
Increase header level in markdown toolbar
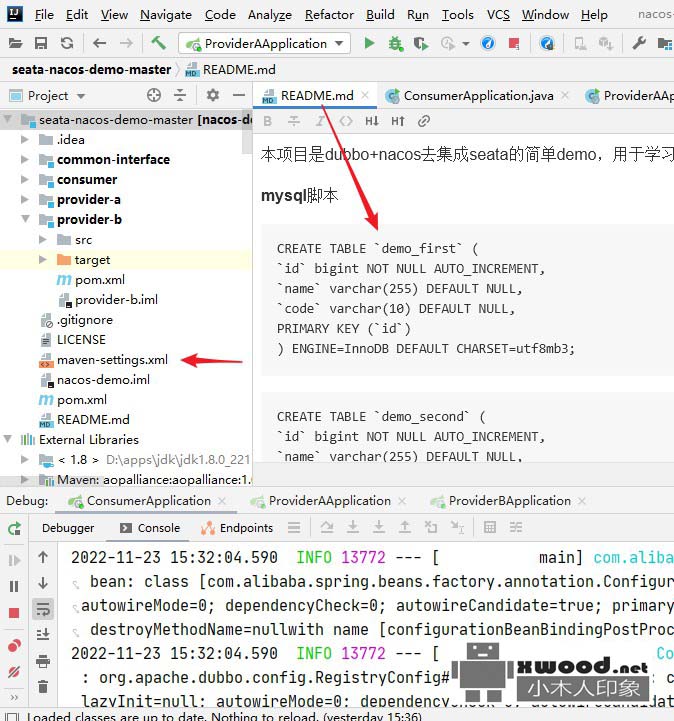click(398, 121)
